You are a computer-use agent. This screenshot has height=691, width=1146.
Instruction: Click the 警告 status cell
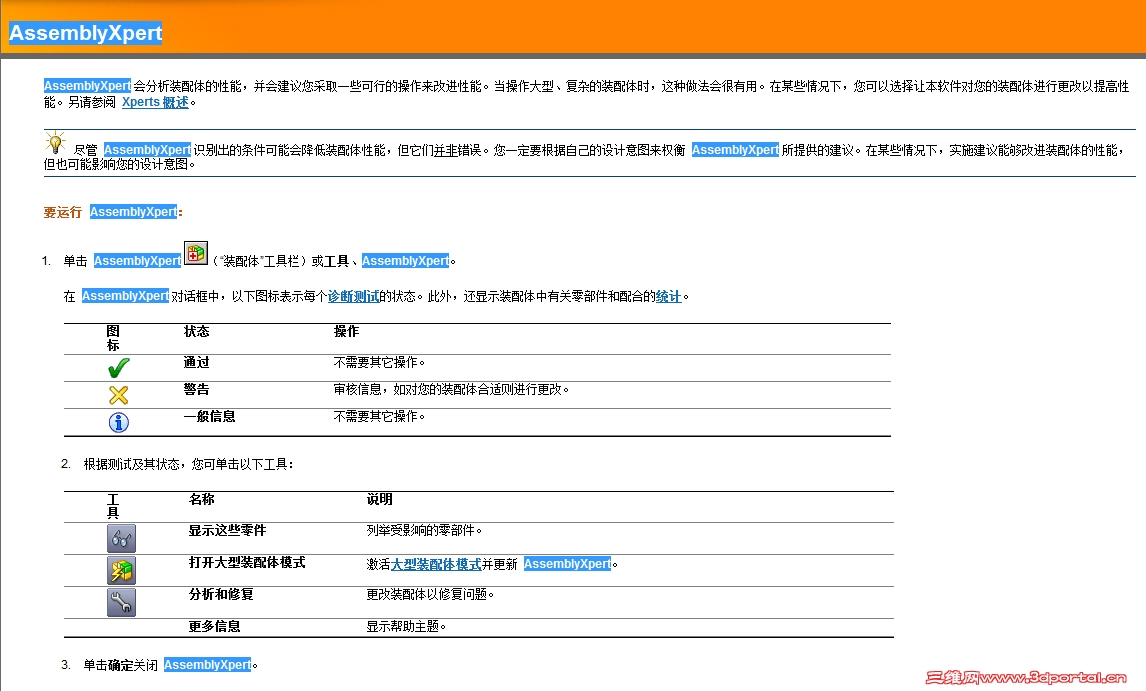(197, 389)
